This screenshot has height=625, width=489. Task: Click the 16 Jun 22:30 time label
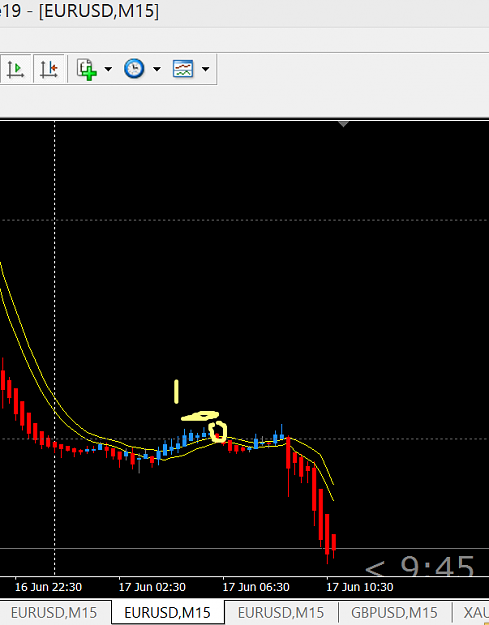[x=48, y=587]
